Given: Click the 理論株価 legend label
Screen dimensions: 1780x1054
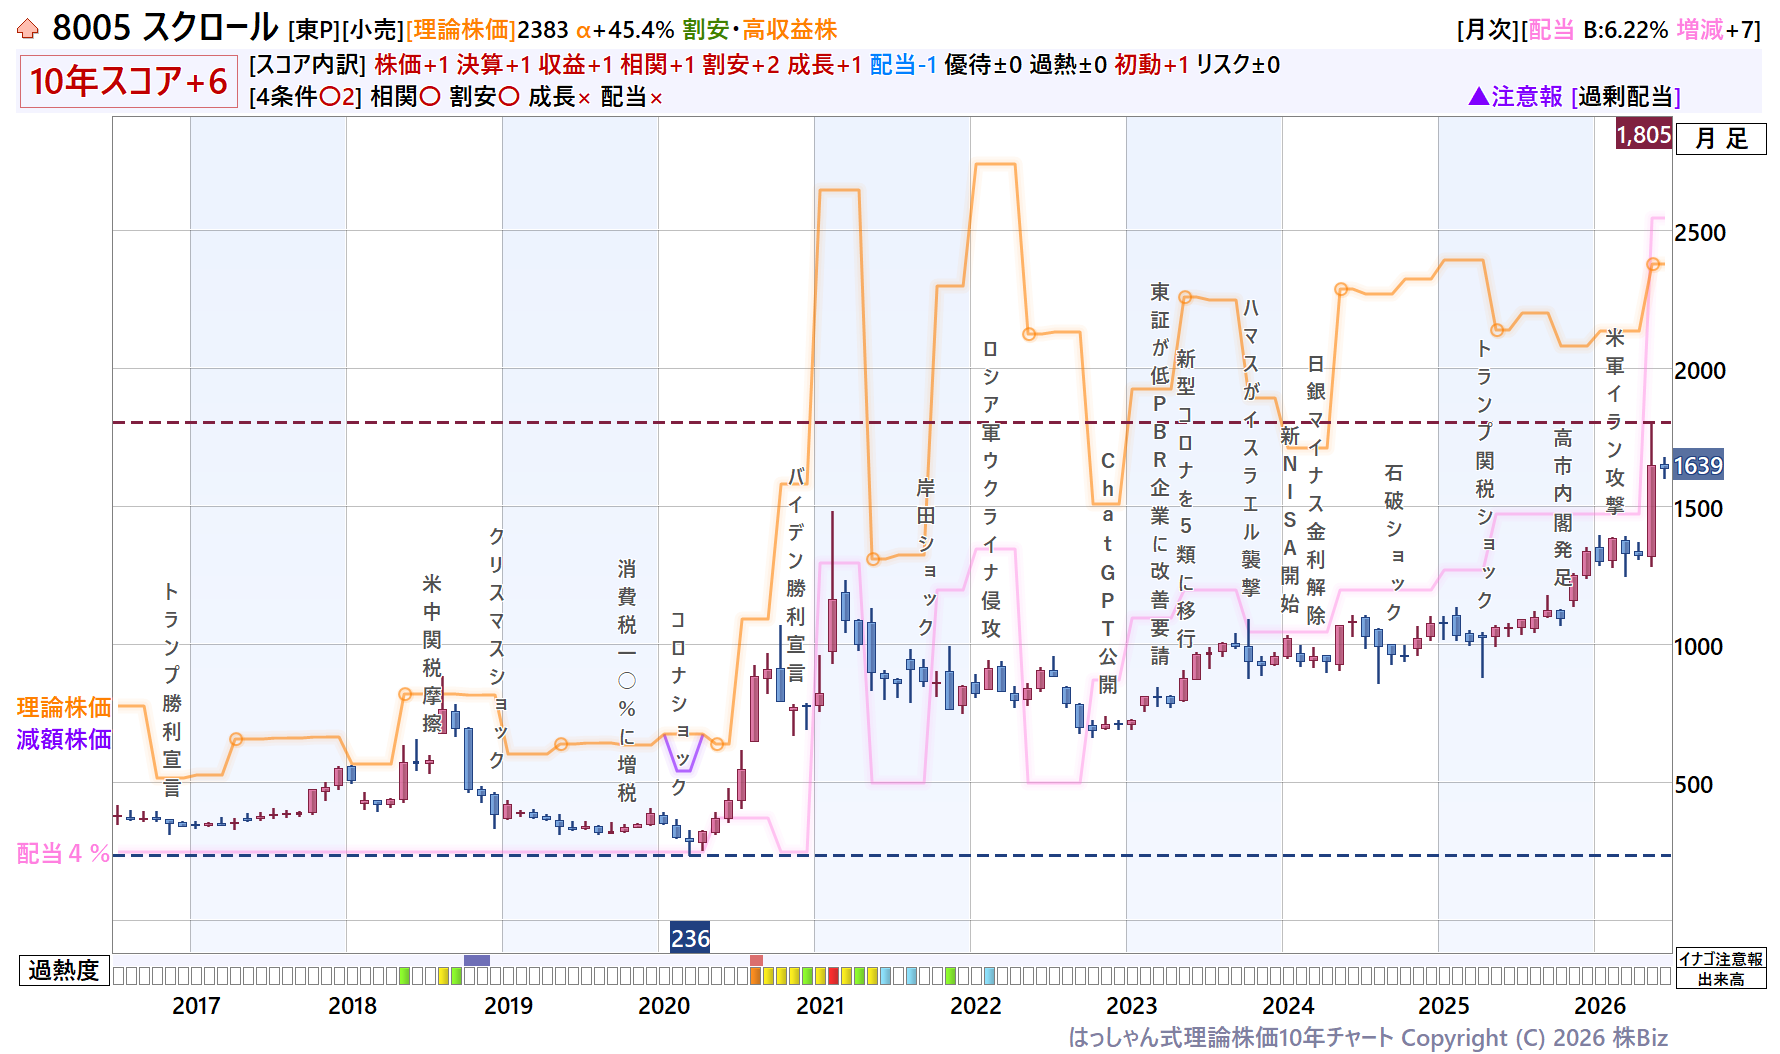Looking at the screenshot, I should (x=64, y=708).
